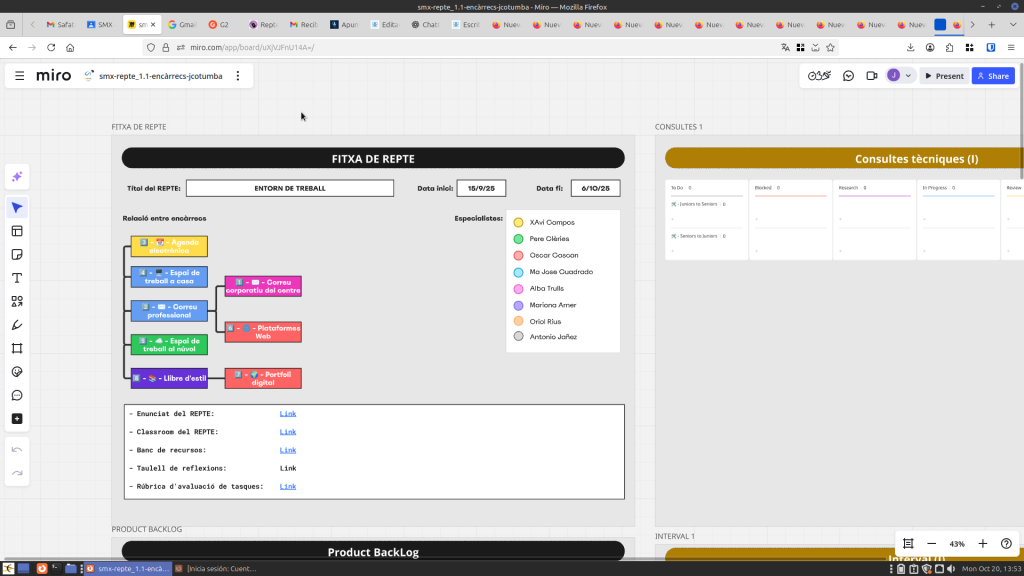Toggle the video call camera icon
1024x576 pixels.
[x=871, y=76]
